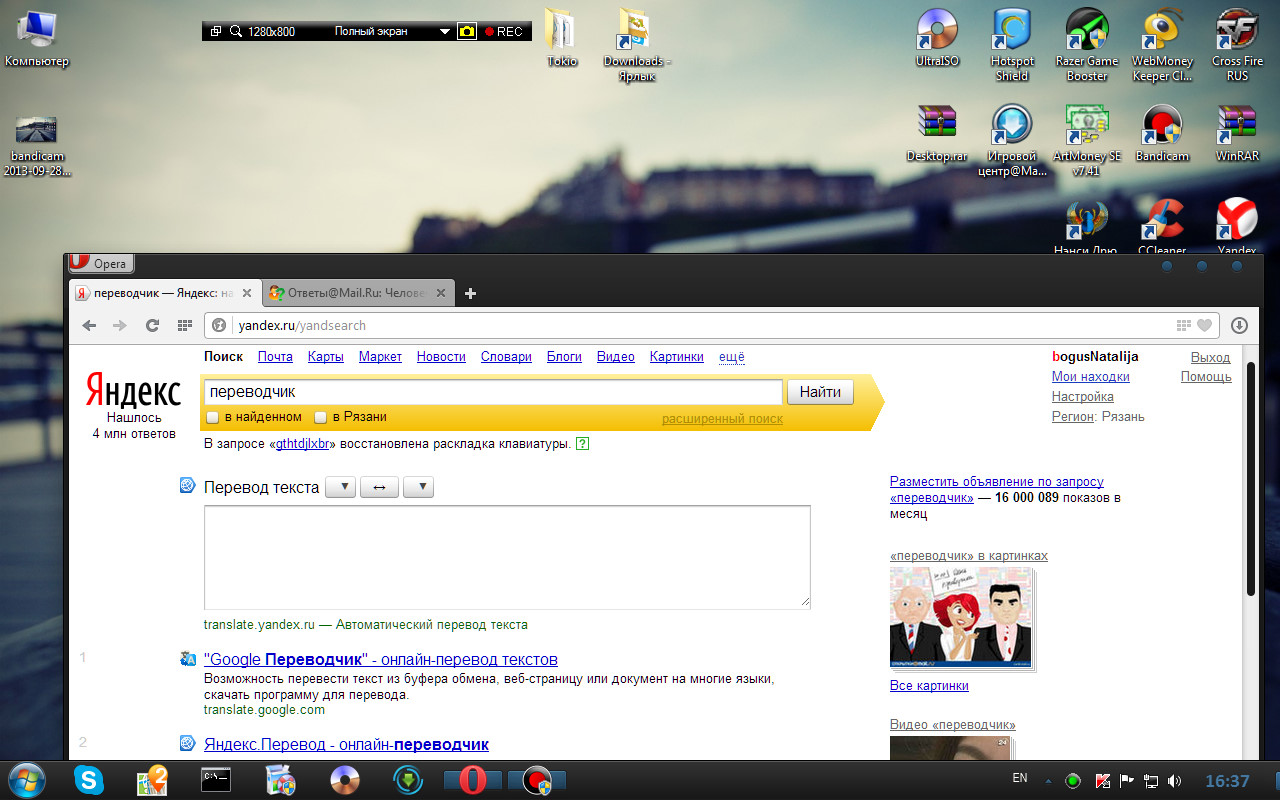Tick the 'в найденном' checkbox
This screenshot has width=1280, height=800.
coord(212,417)
